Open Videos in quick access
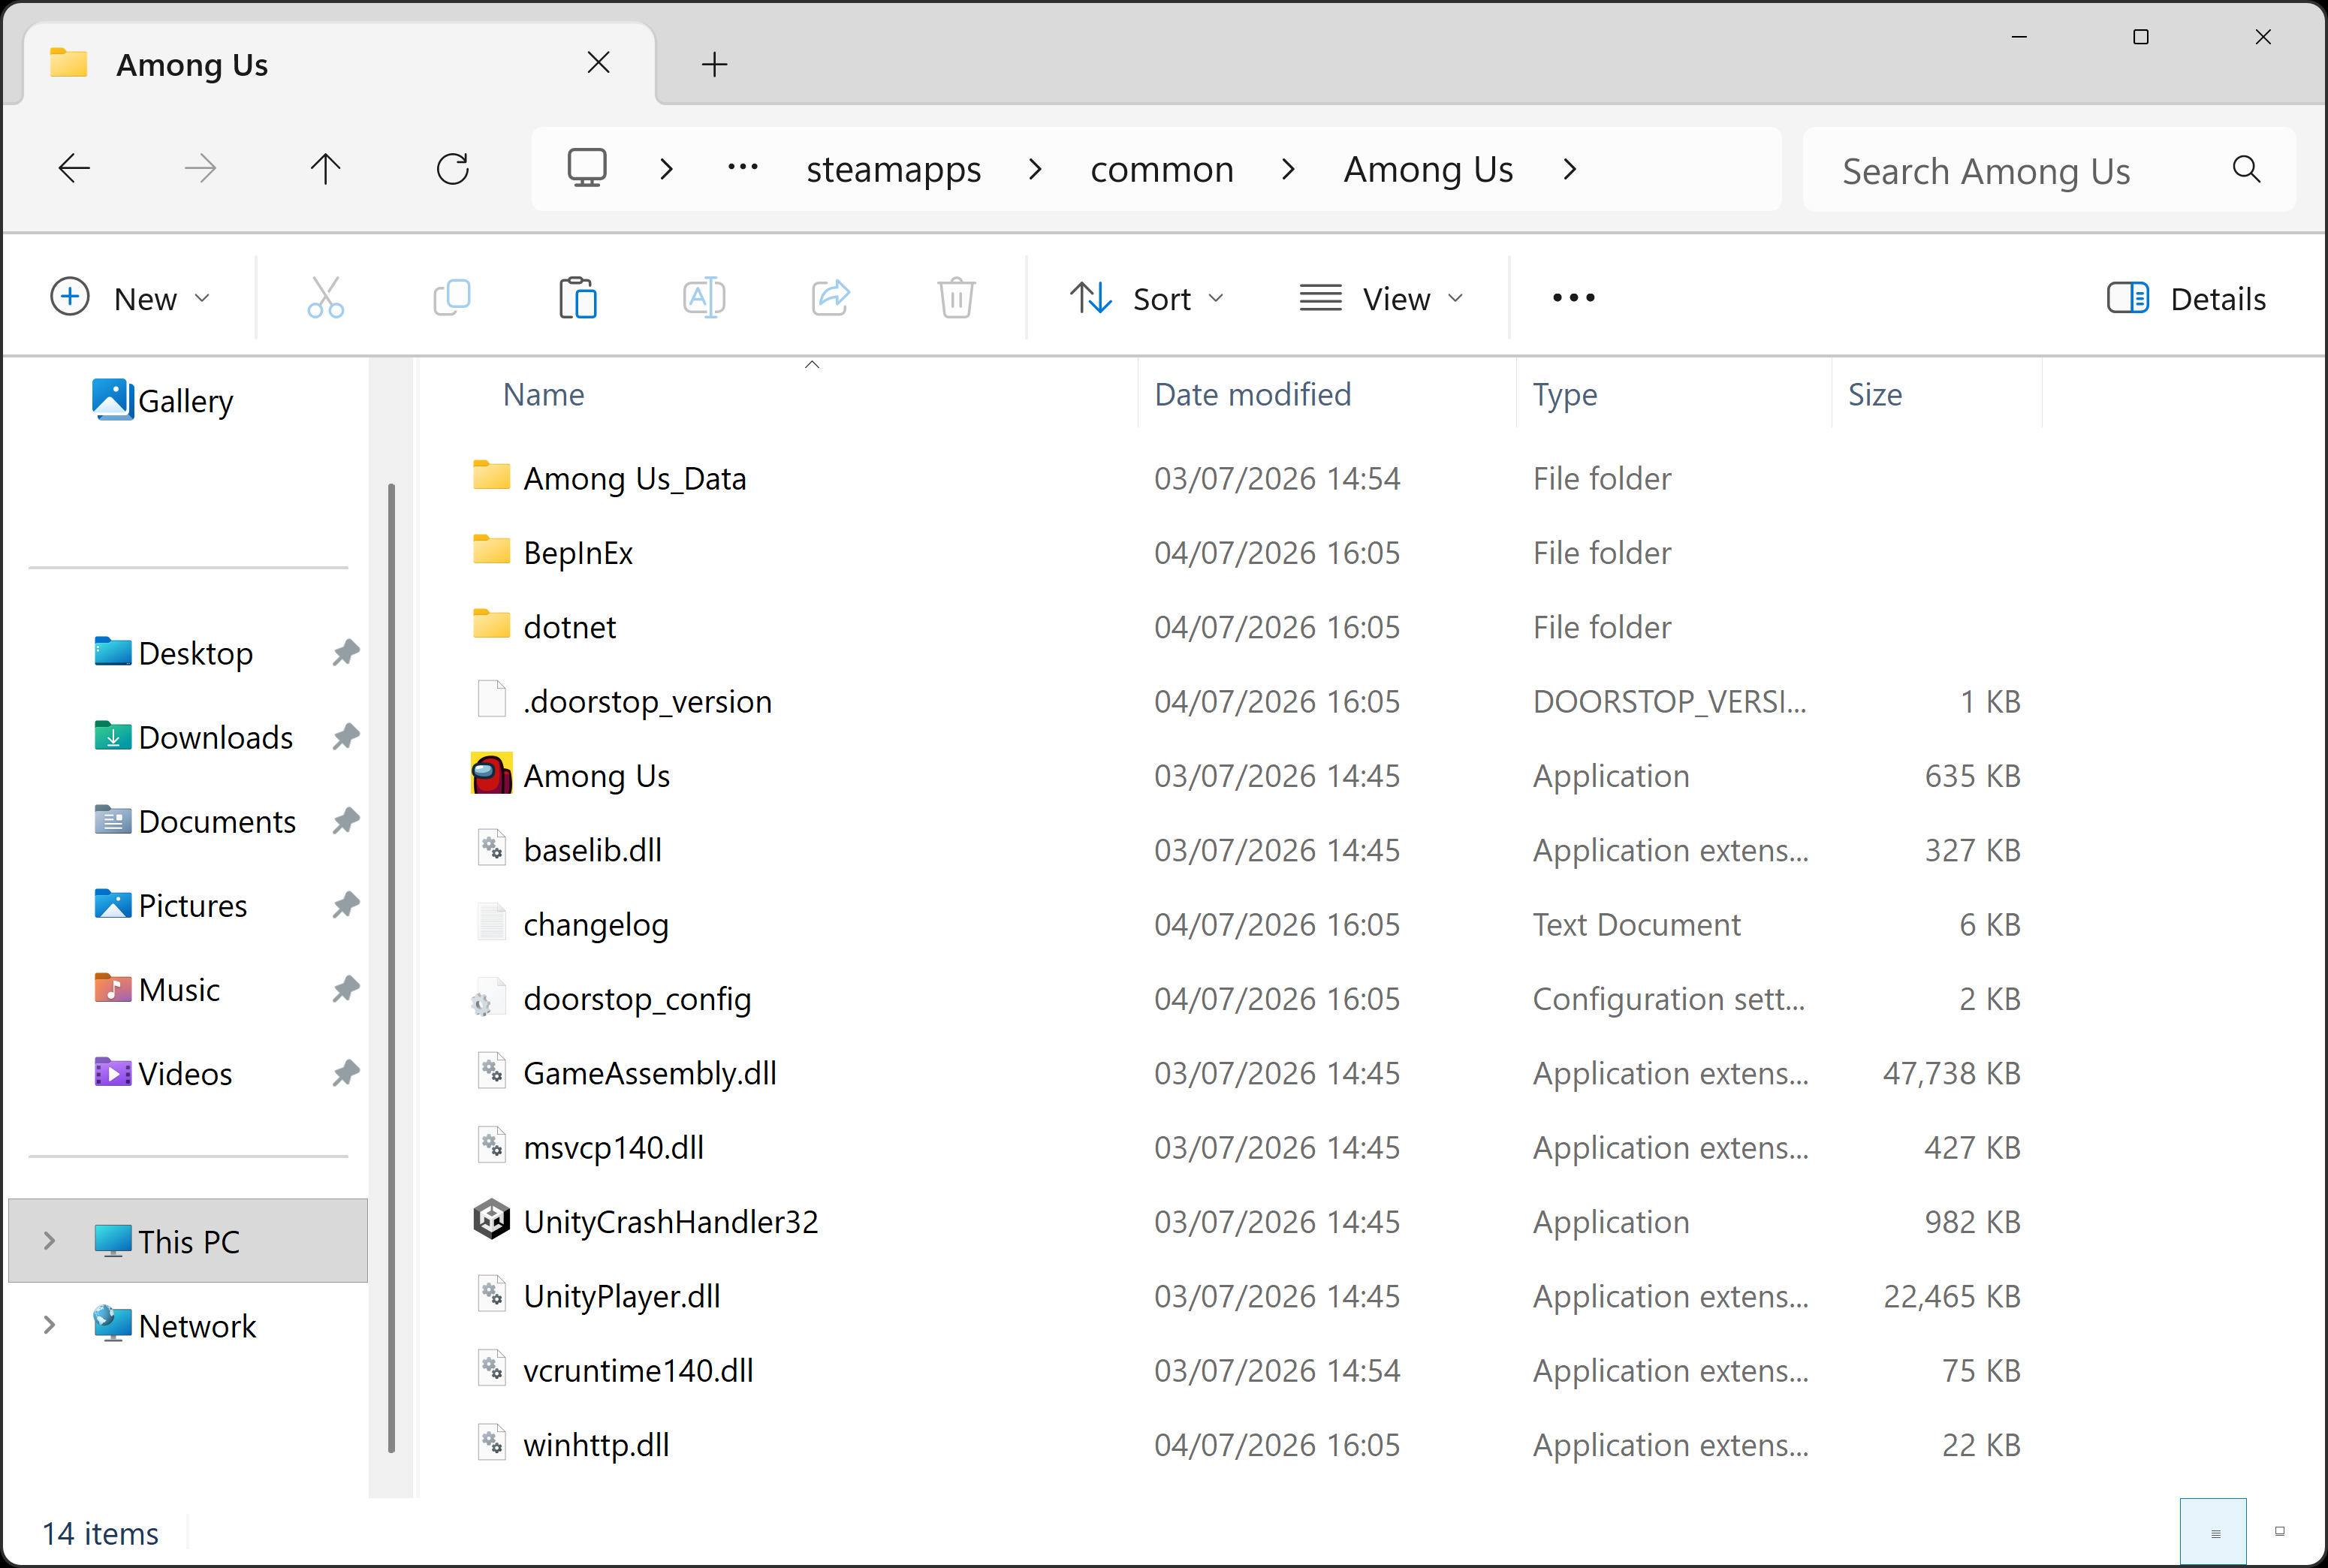 pyautogui.click(x=164, y=1073)
